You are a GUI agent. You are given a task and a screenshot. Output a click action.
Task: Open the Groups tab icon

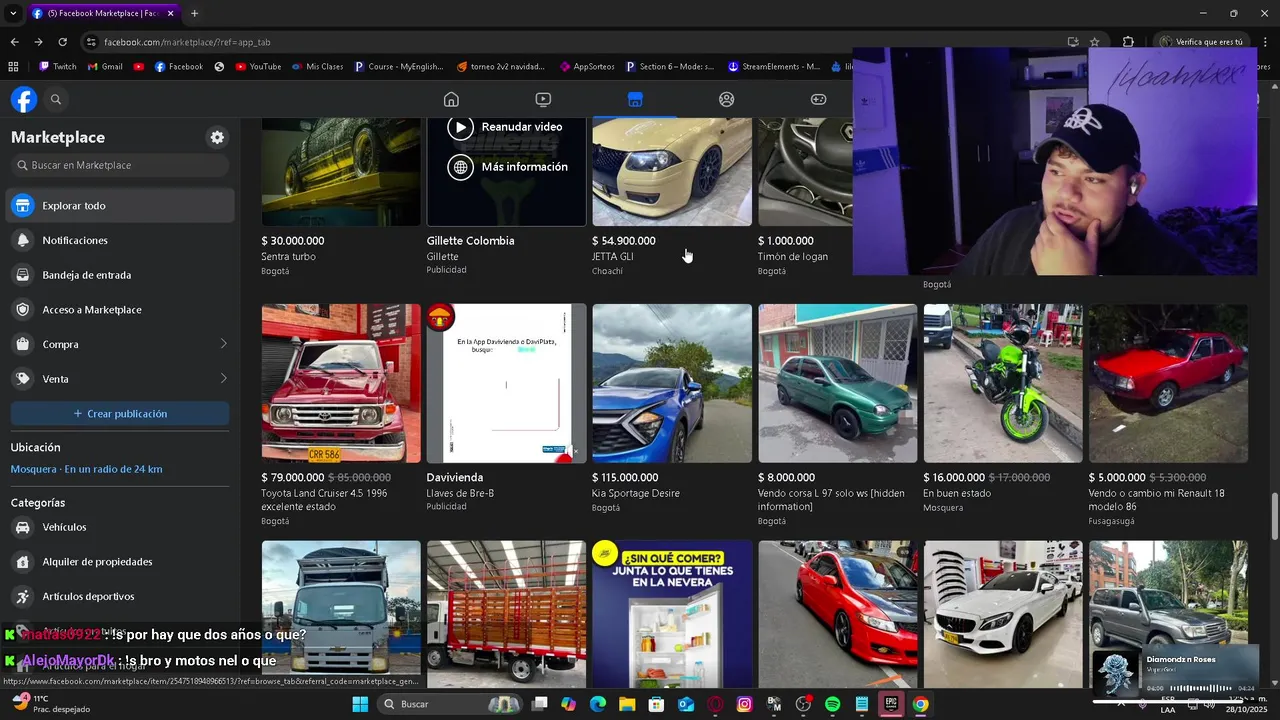coord(727,99)
